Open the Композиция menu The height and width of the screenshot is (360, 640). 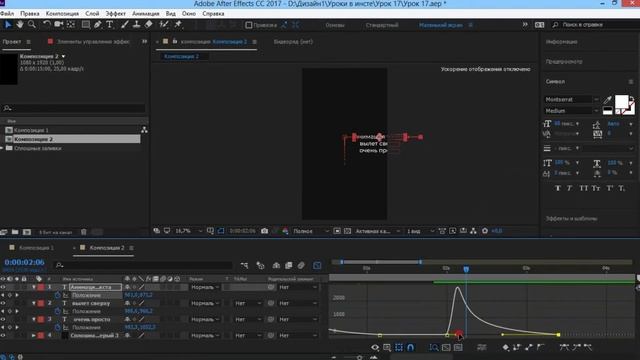coord(62,13)
